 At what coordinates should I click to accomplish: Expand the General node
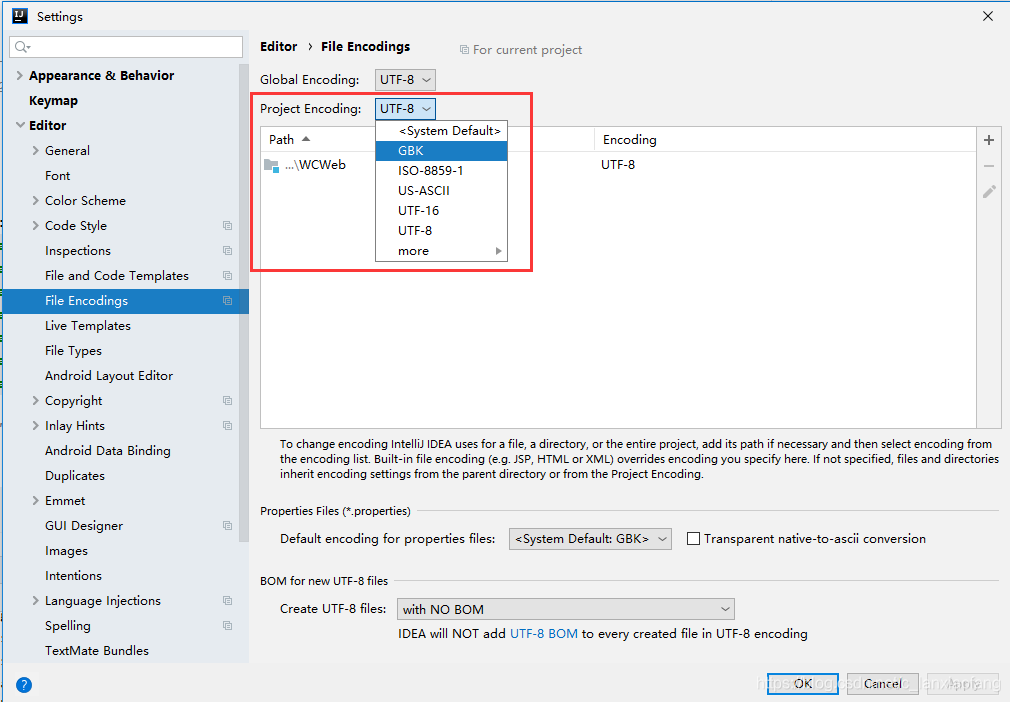point(35,151)
